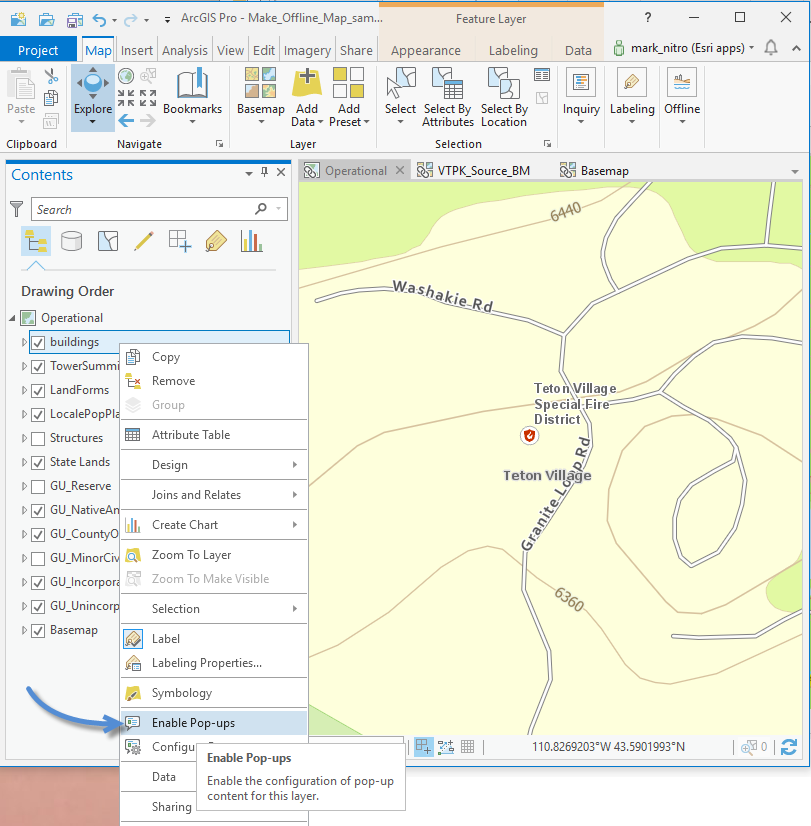Open the Analysis ribbon tab

[184, 50]
